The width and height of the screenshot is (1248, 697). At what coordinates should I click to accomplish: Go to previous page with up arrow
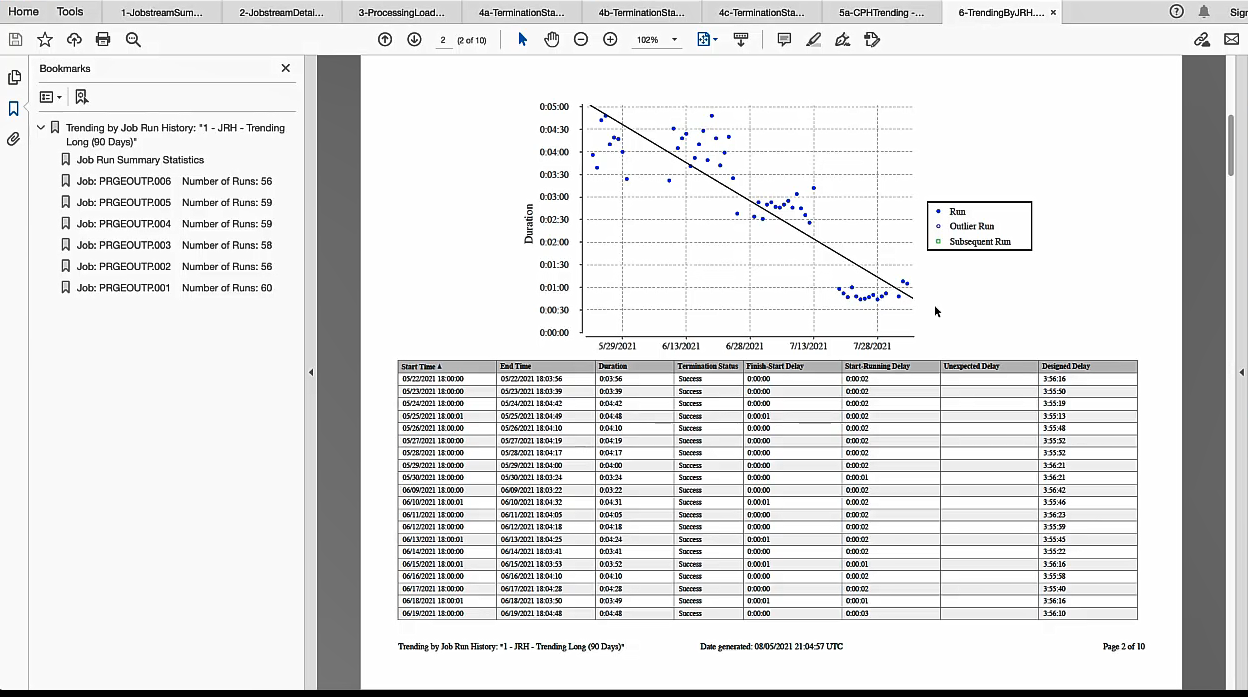tap(385, 40)
